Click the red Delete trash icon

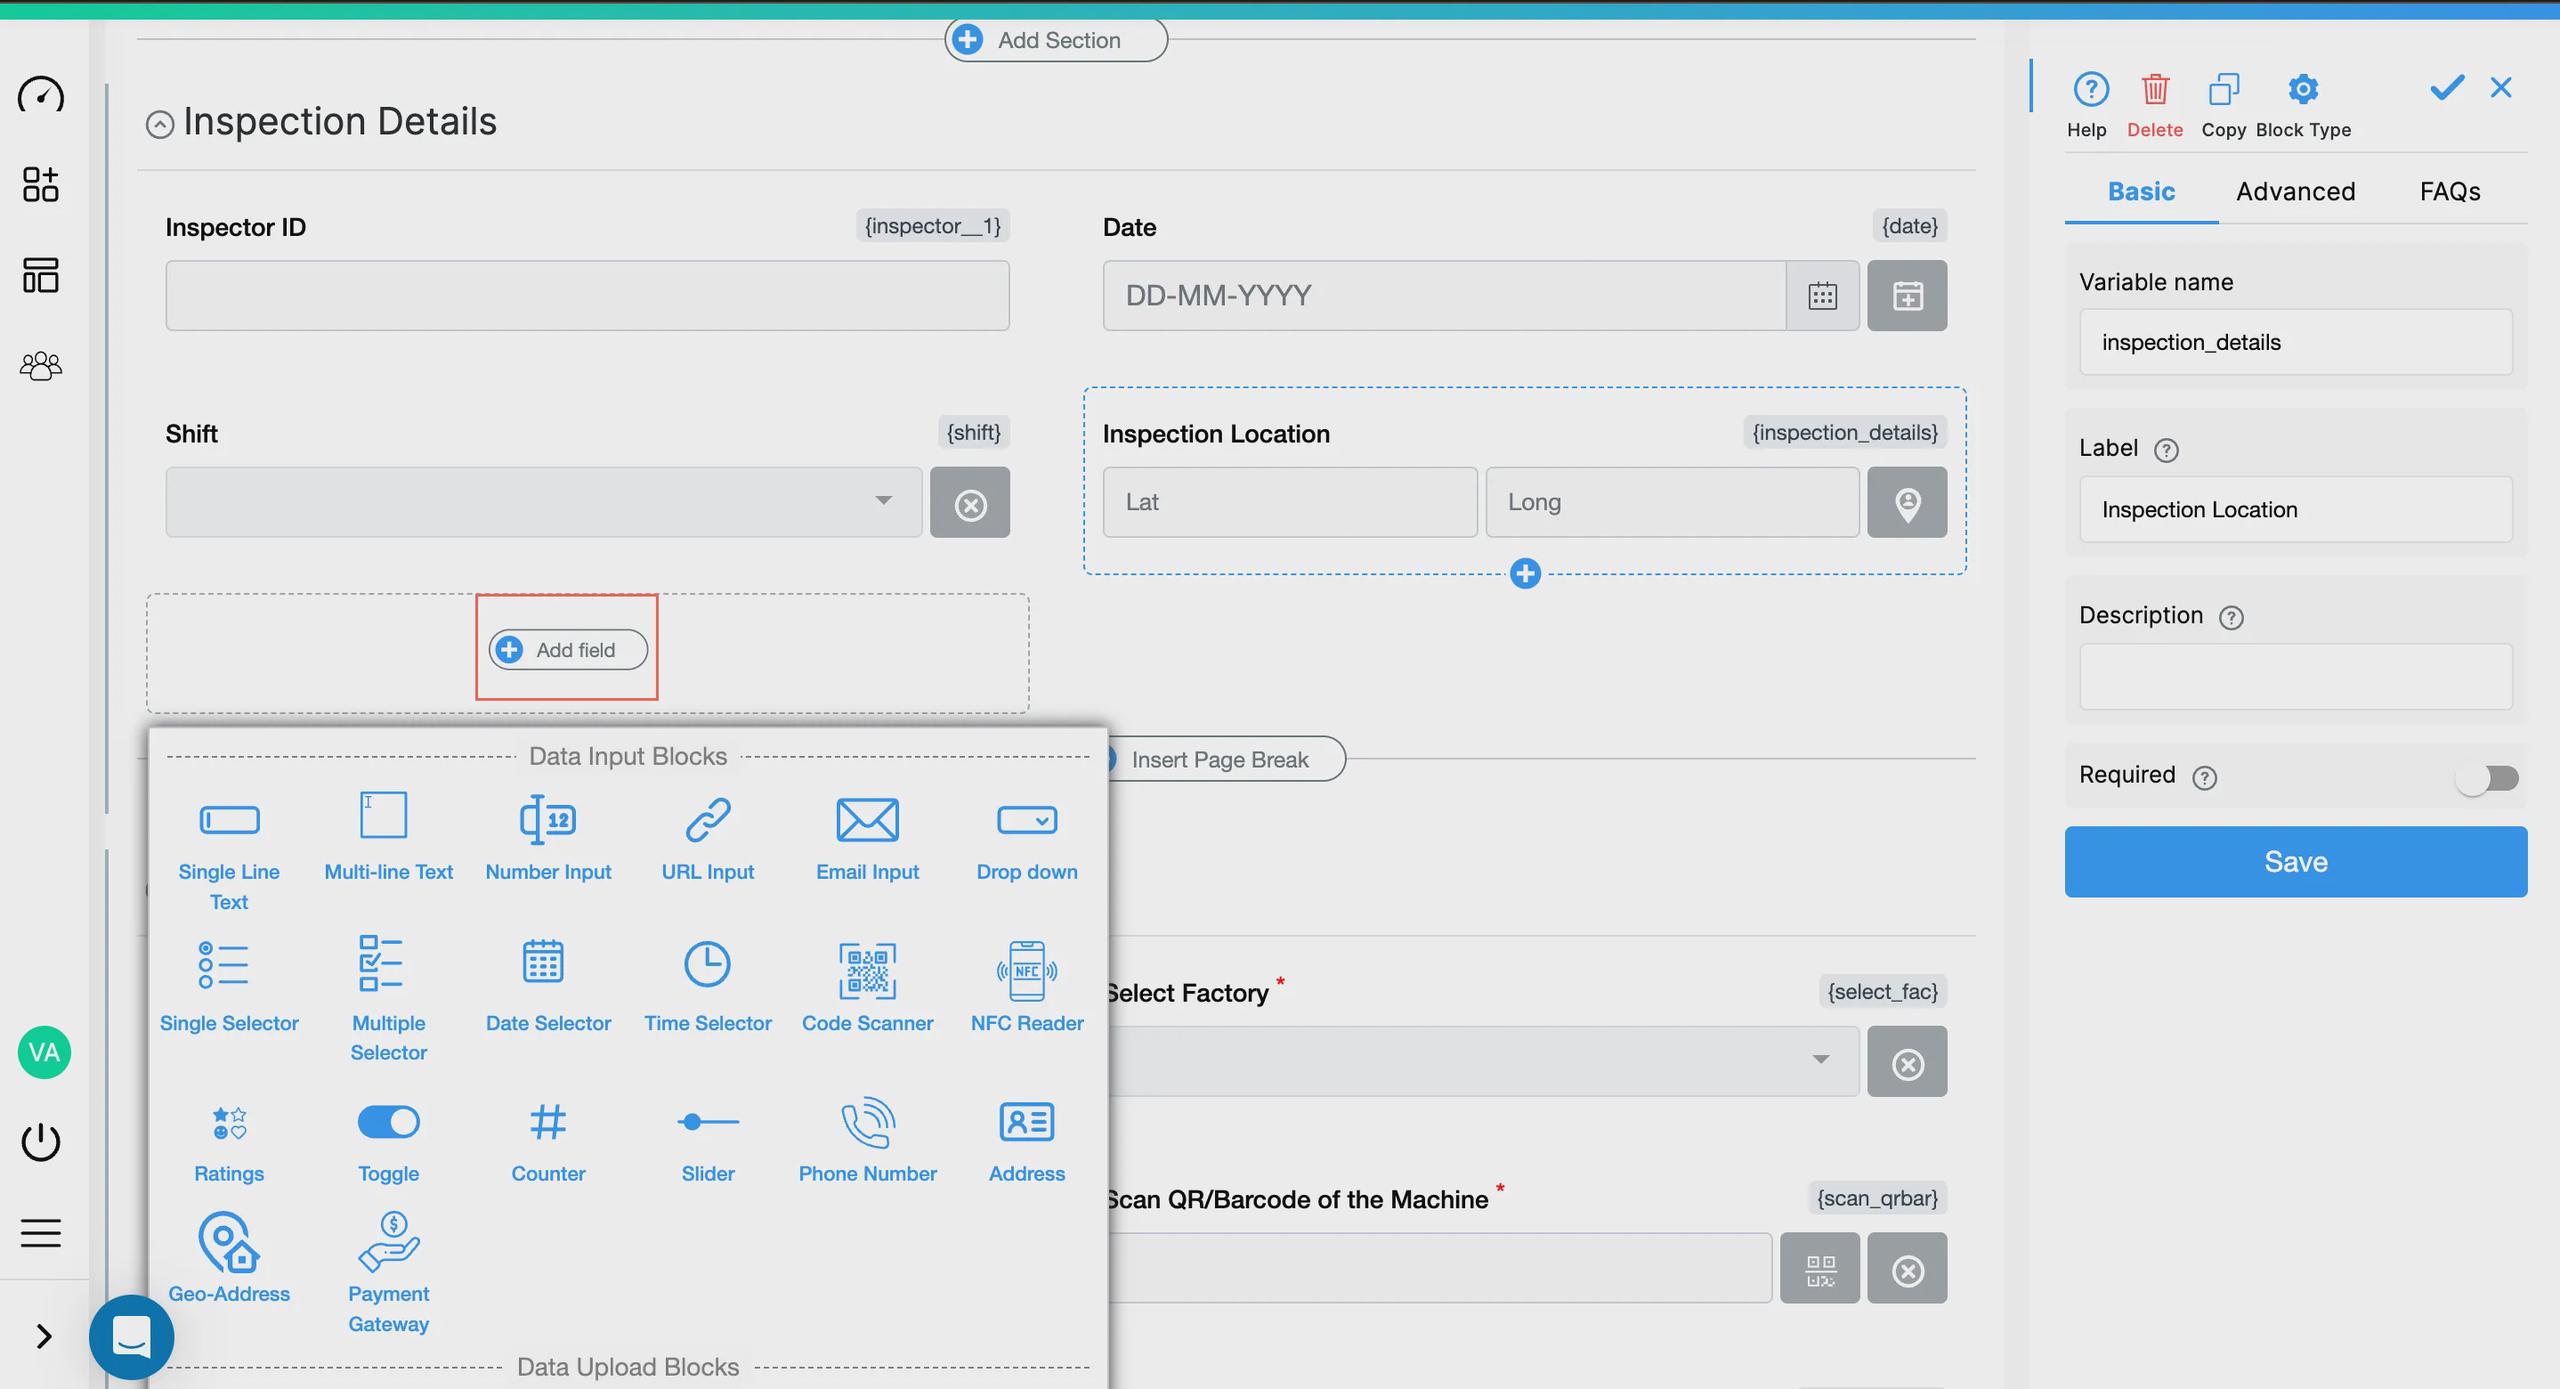click(x=2154, y=91)
